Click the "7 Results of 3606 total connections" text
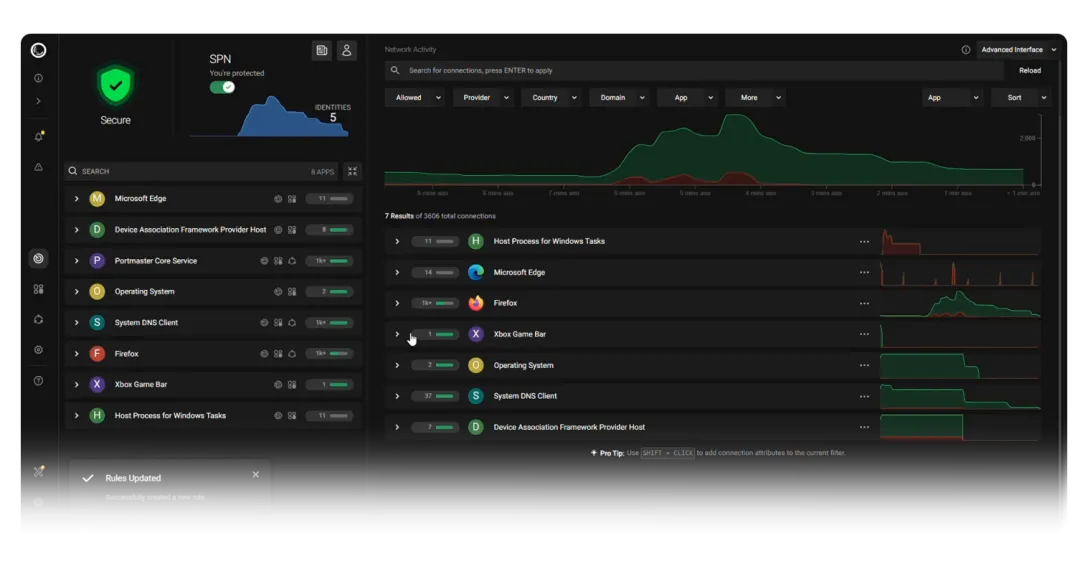 coord(440,216)
